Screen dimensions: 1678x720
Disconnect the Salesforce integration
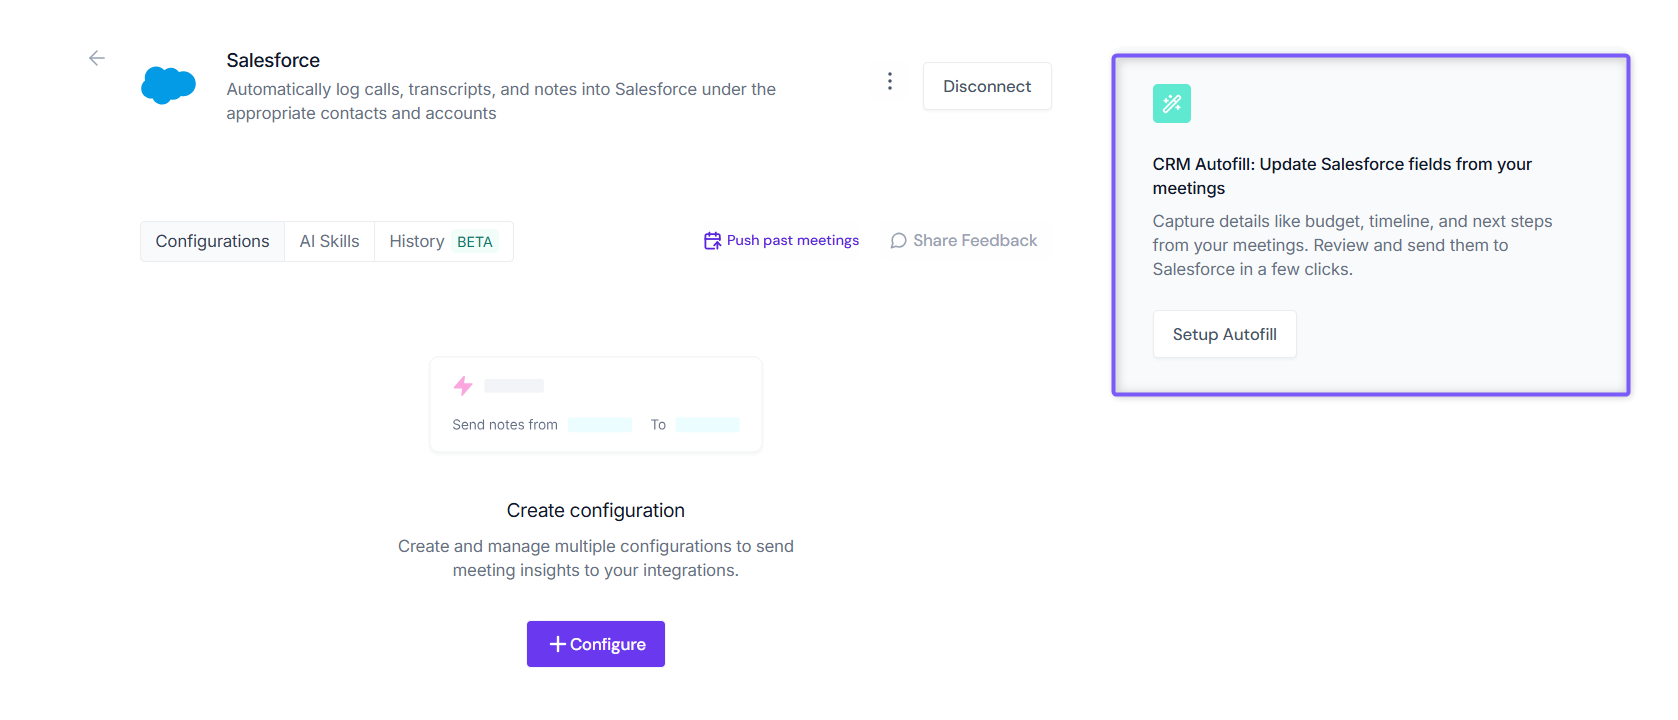987,86
